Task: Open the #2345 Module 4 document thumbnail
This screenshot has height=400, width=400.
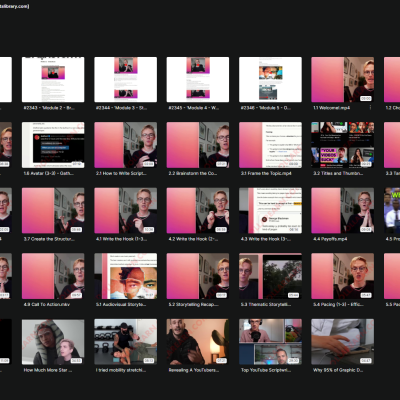Action: [x=198, y=79]
